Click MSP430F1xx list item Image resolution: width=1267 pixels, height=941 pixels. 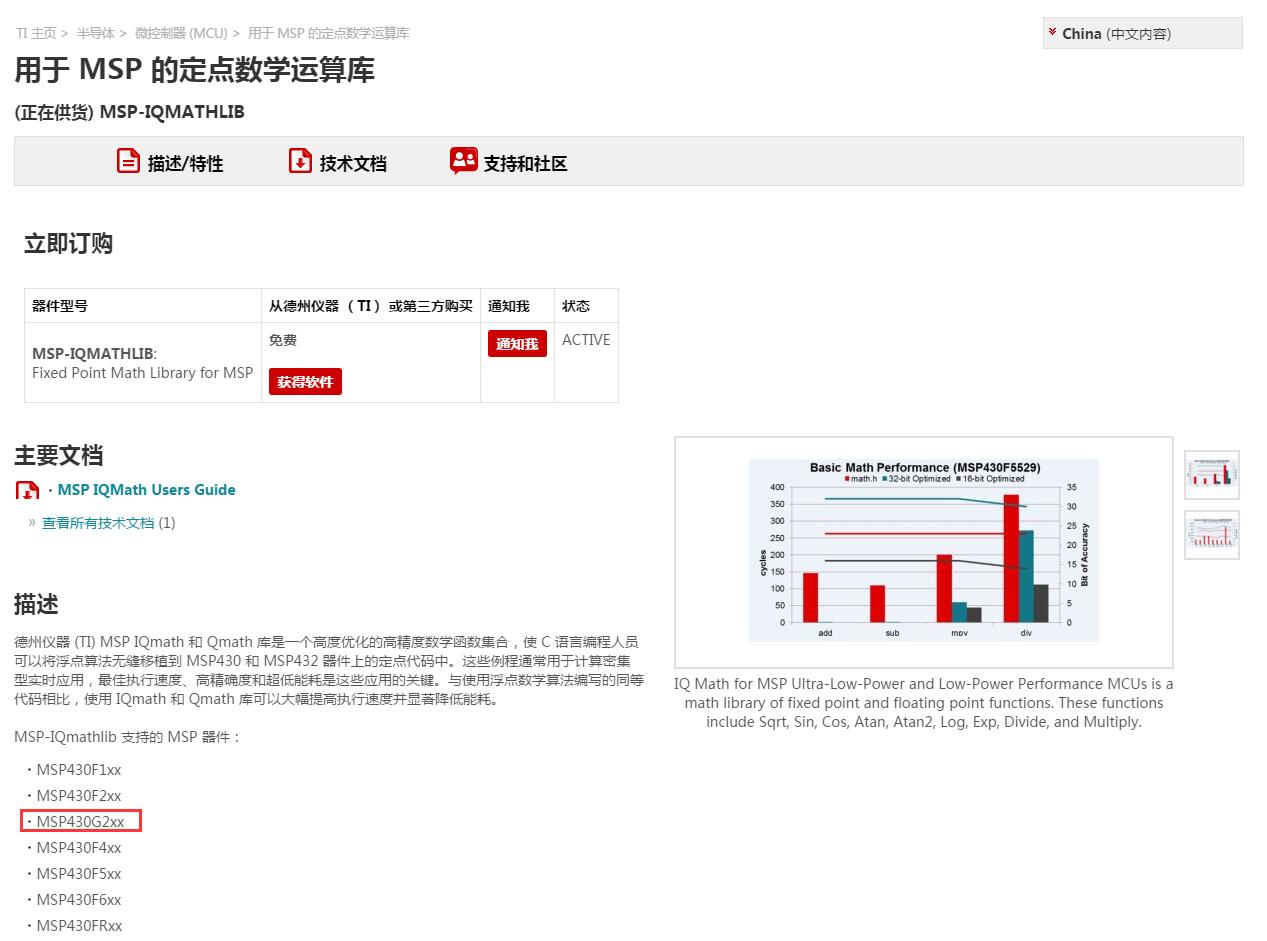pyautogui.click(x=78, y=770)
